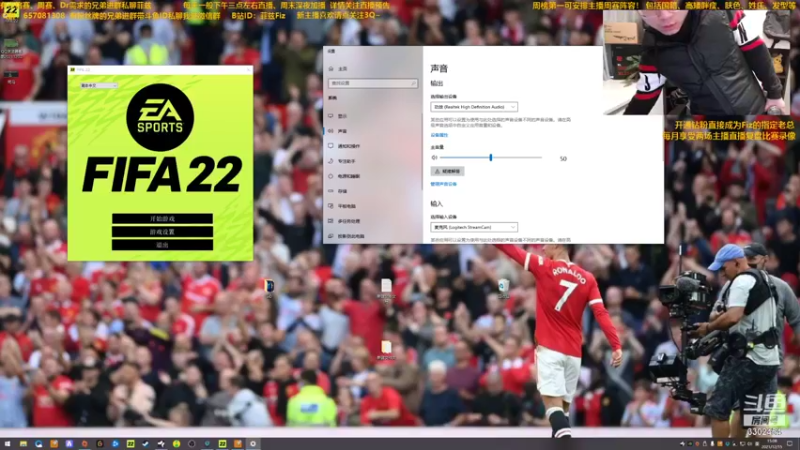Image resolution: width=800 pixels, height=450 pixels.
Task: Open the 设备属性 link under output device
Action: (x=439, y=135)
